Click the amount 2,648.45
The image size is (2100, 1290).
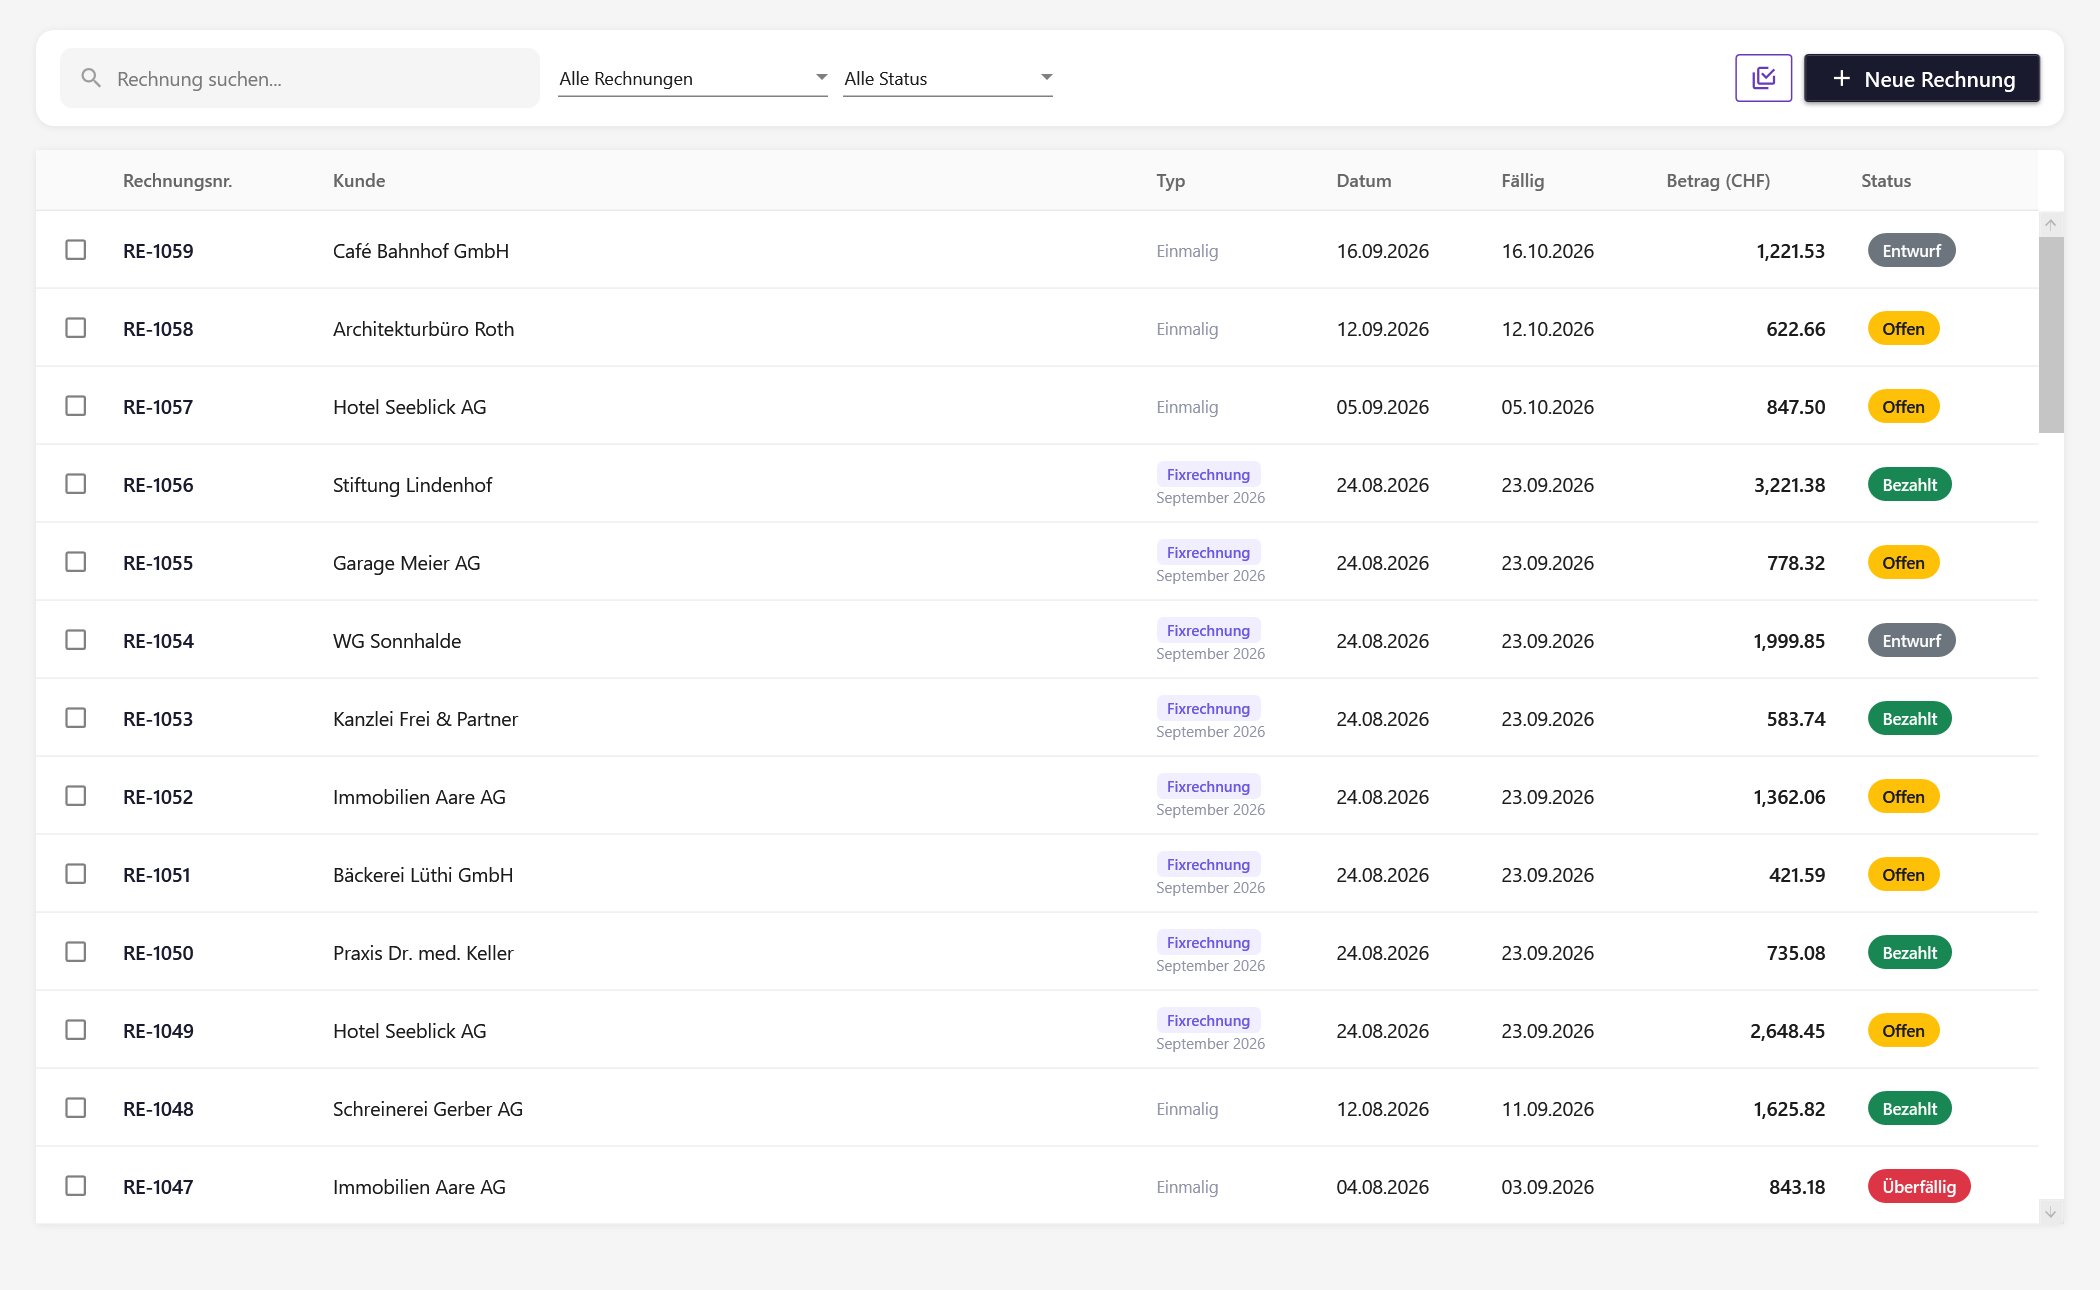coord(1787,1031)
